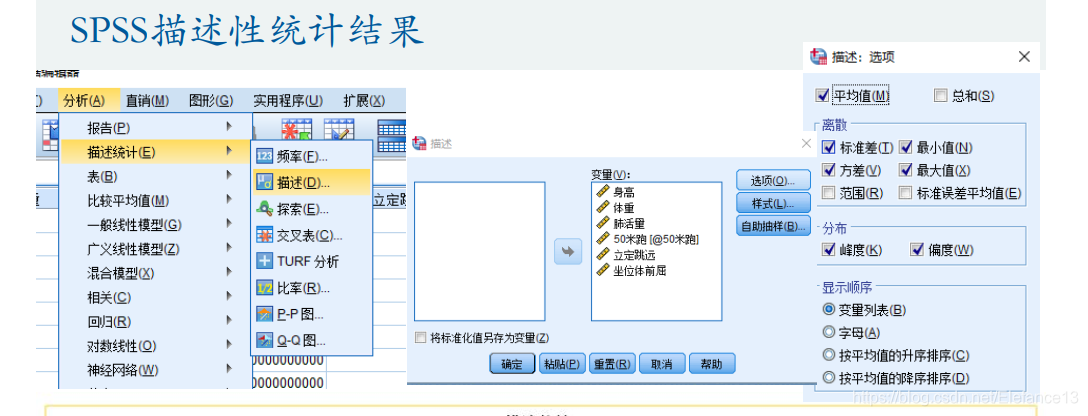Toggle the 最大值(X) checkbox
The height and width of the screenshot is (416, 1088).
click(x=906, y=170)
